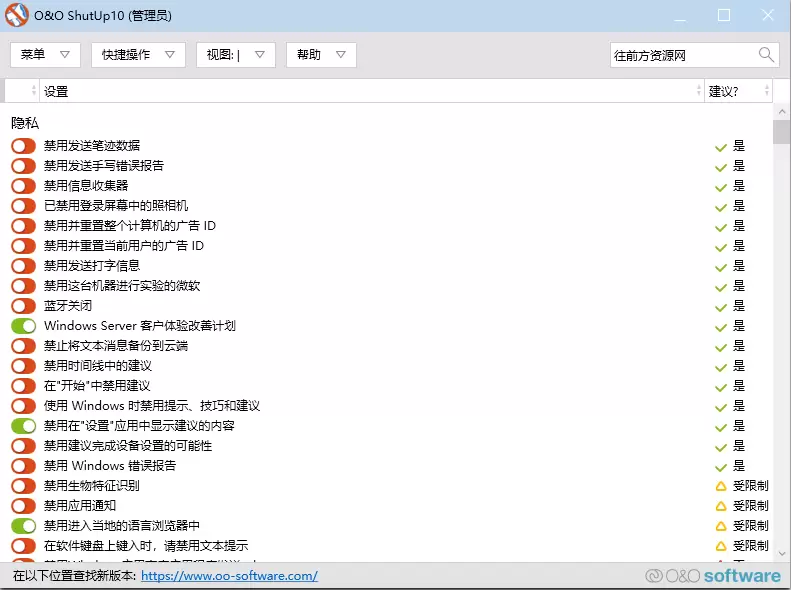This screenshot has height=590, width=791.
Task: Turn off Windows Server 客户体验改善计划 switch
Action: [23, 326]
